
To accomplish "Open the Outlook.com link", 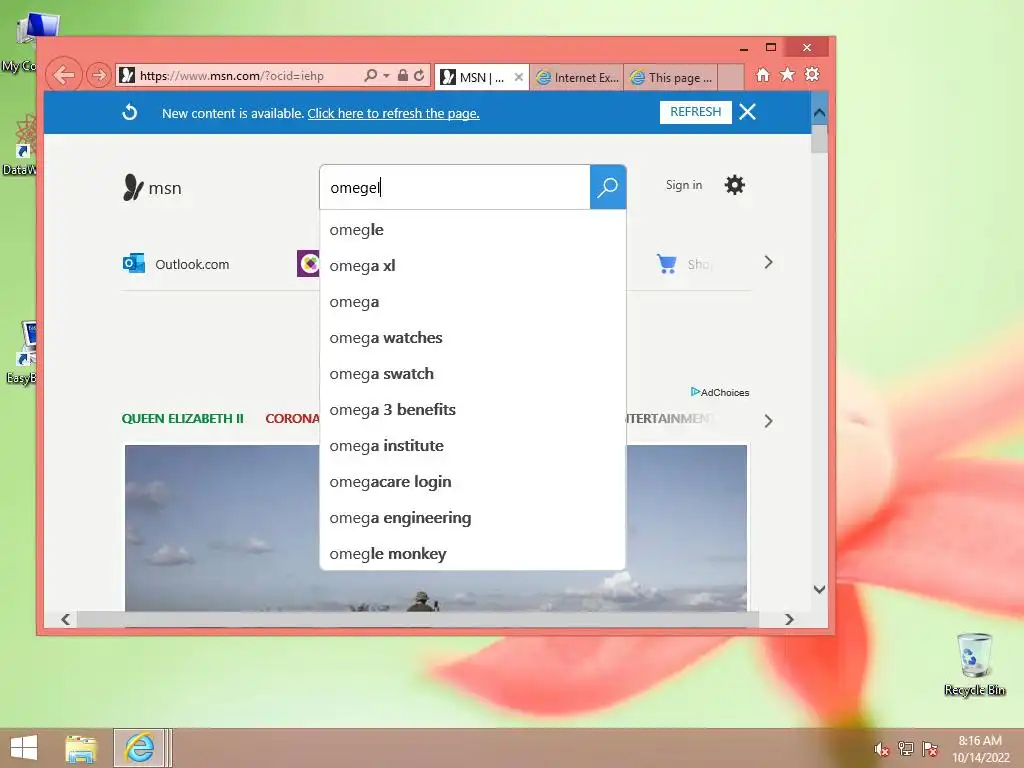I will [192, 264].
